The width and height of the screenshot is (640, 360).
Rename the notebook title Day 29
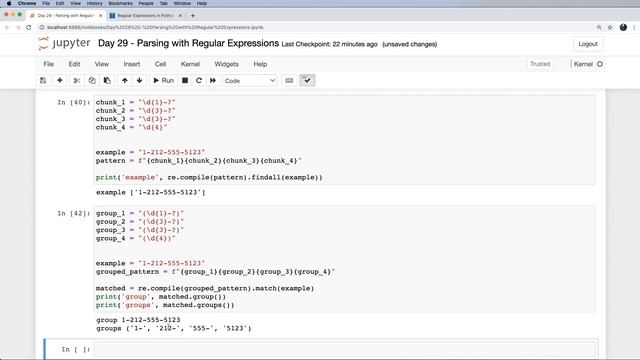coord(189,43)
